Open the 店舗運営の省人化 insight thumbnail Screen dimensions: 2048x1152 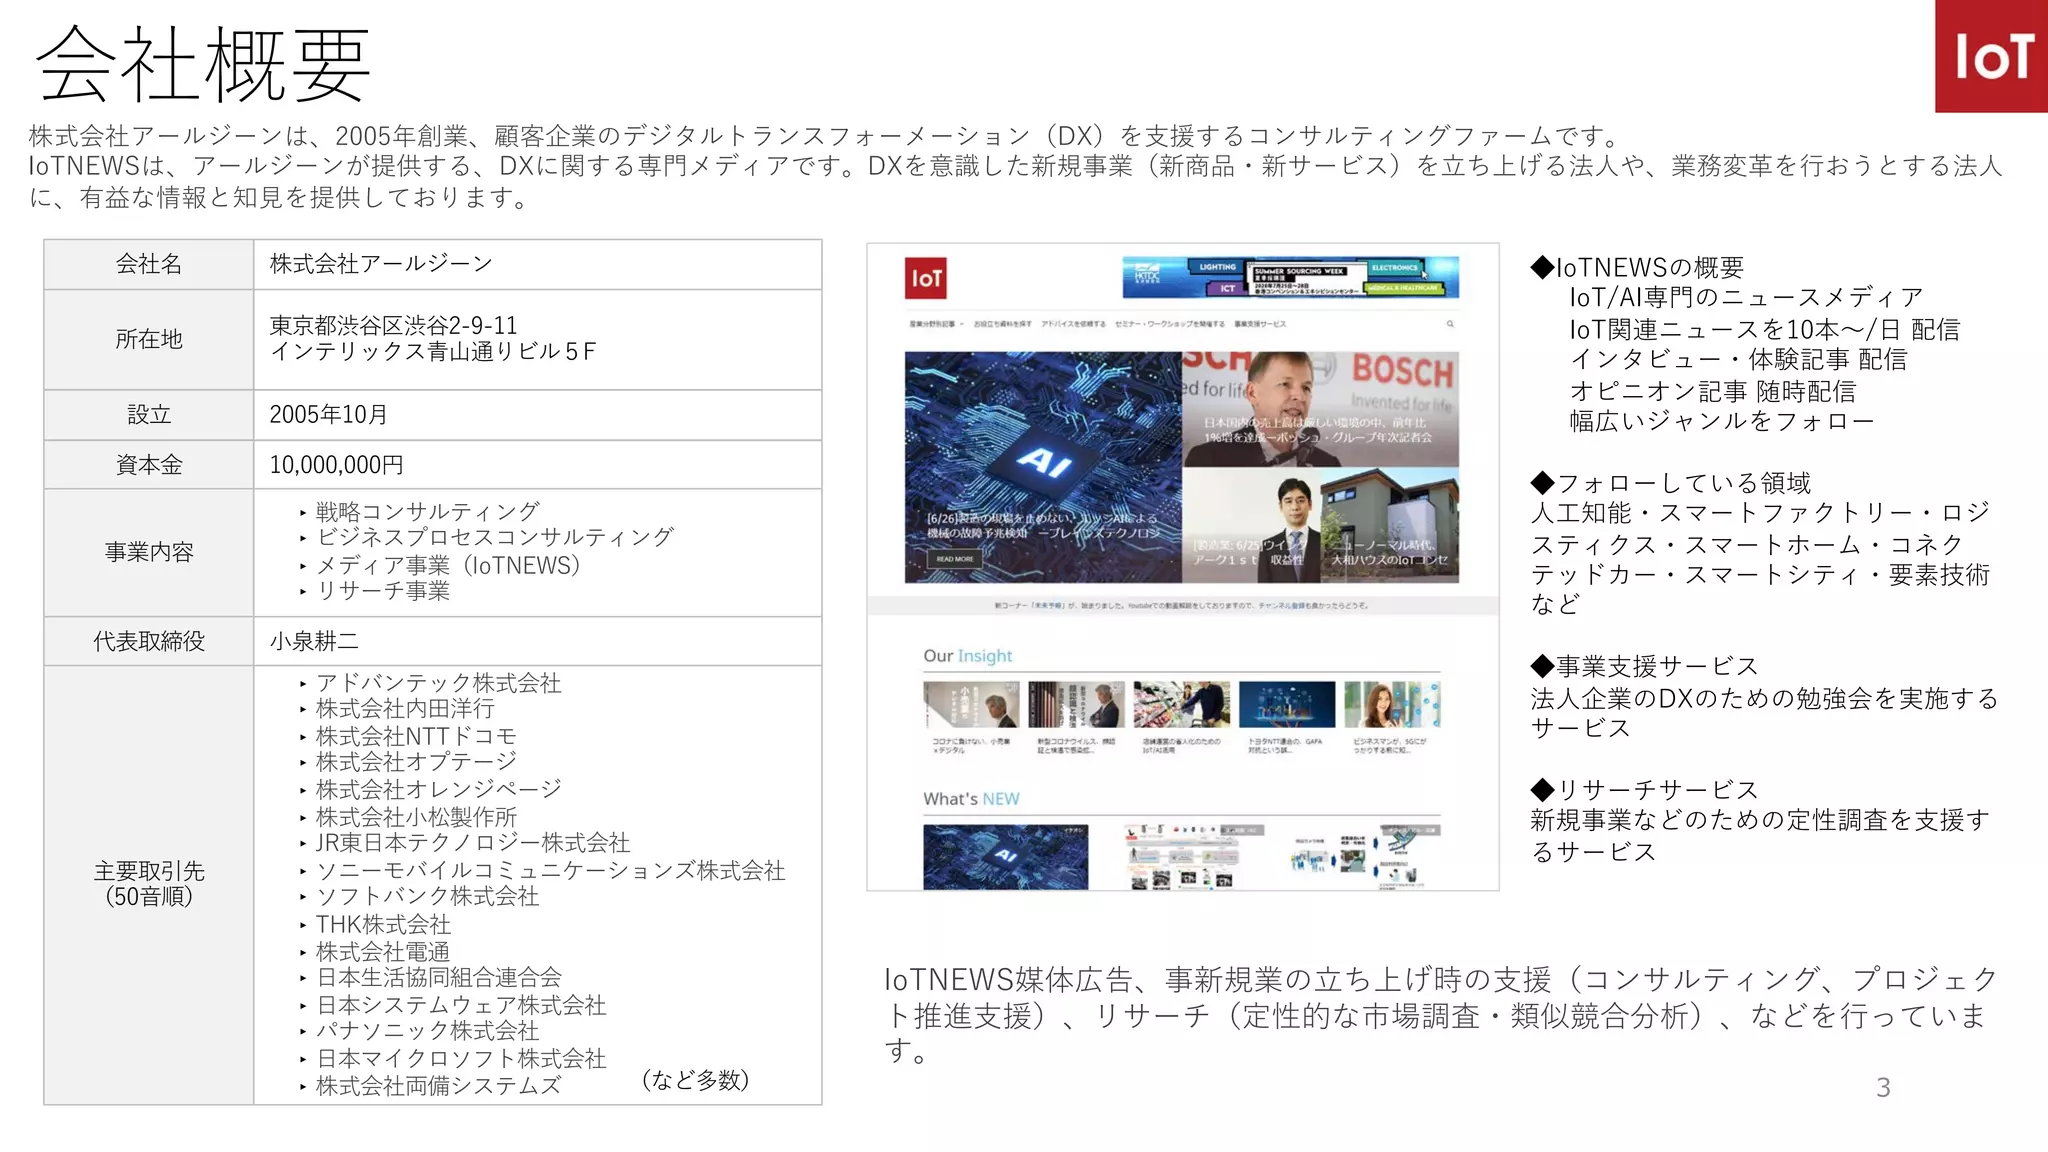[1181, 705]
